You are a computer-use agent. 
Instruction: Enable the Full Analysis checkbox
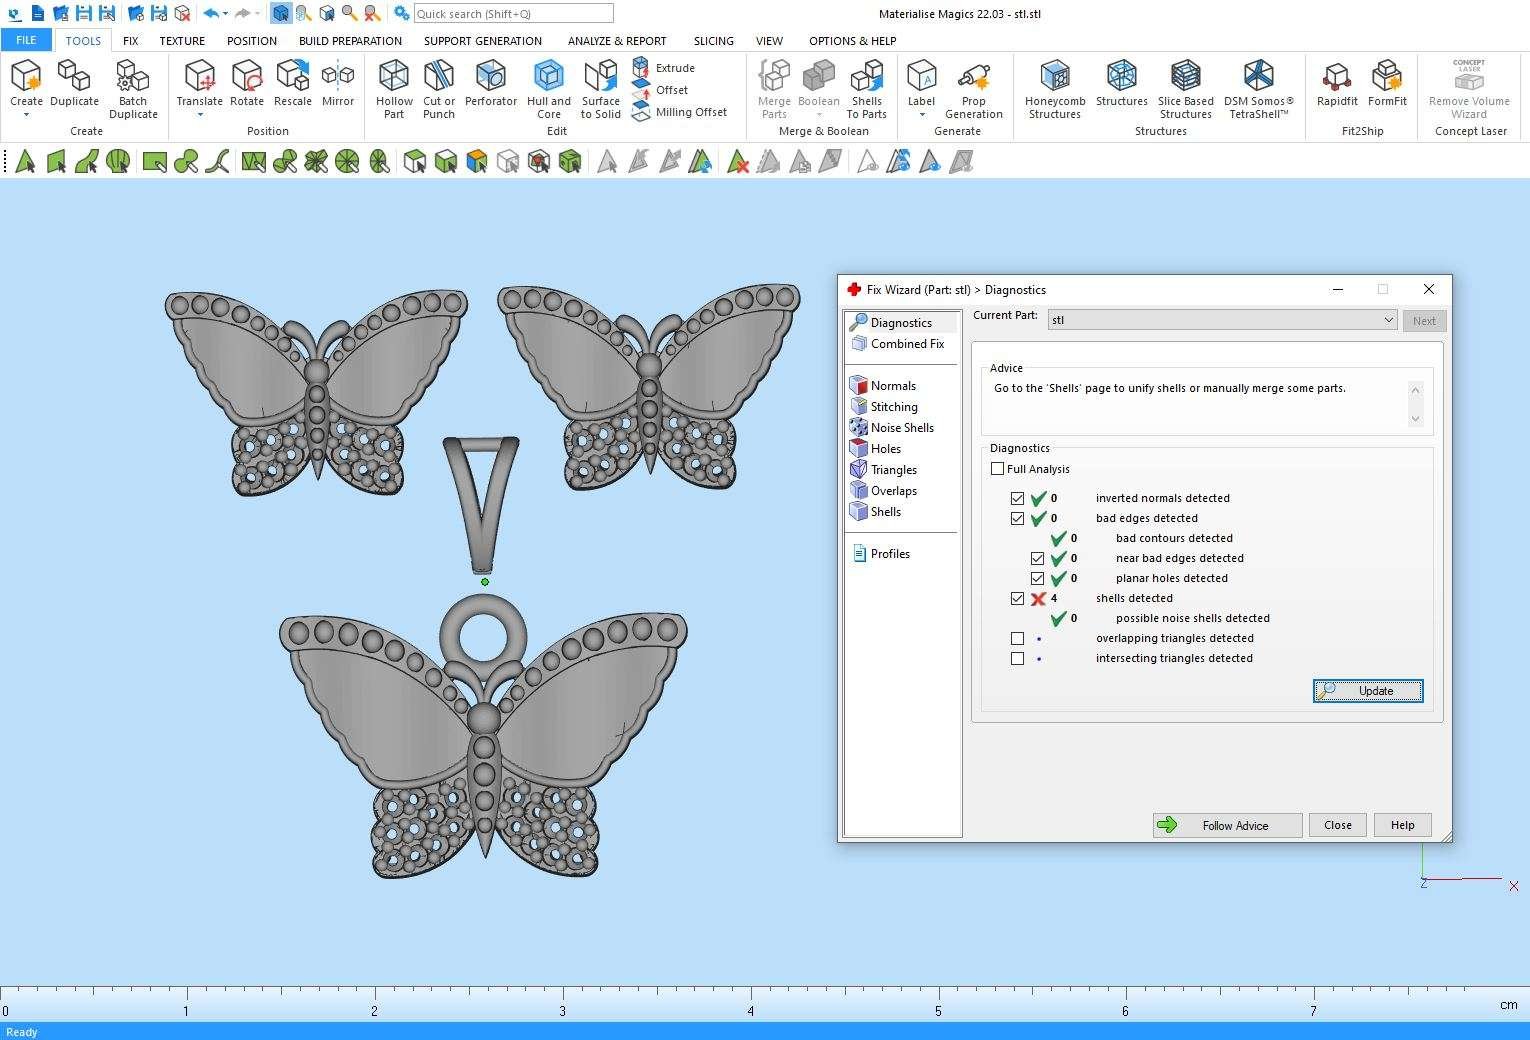998,469
